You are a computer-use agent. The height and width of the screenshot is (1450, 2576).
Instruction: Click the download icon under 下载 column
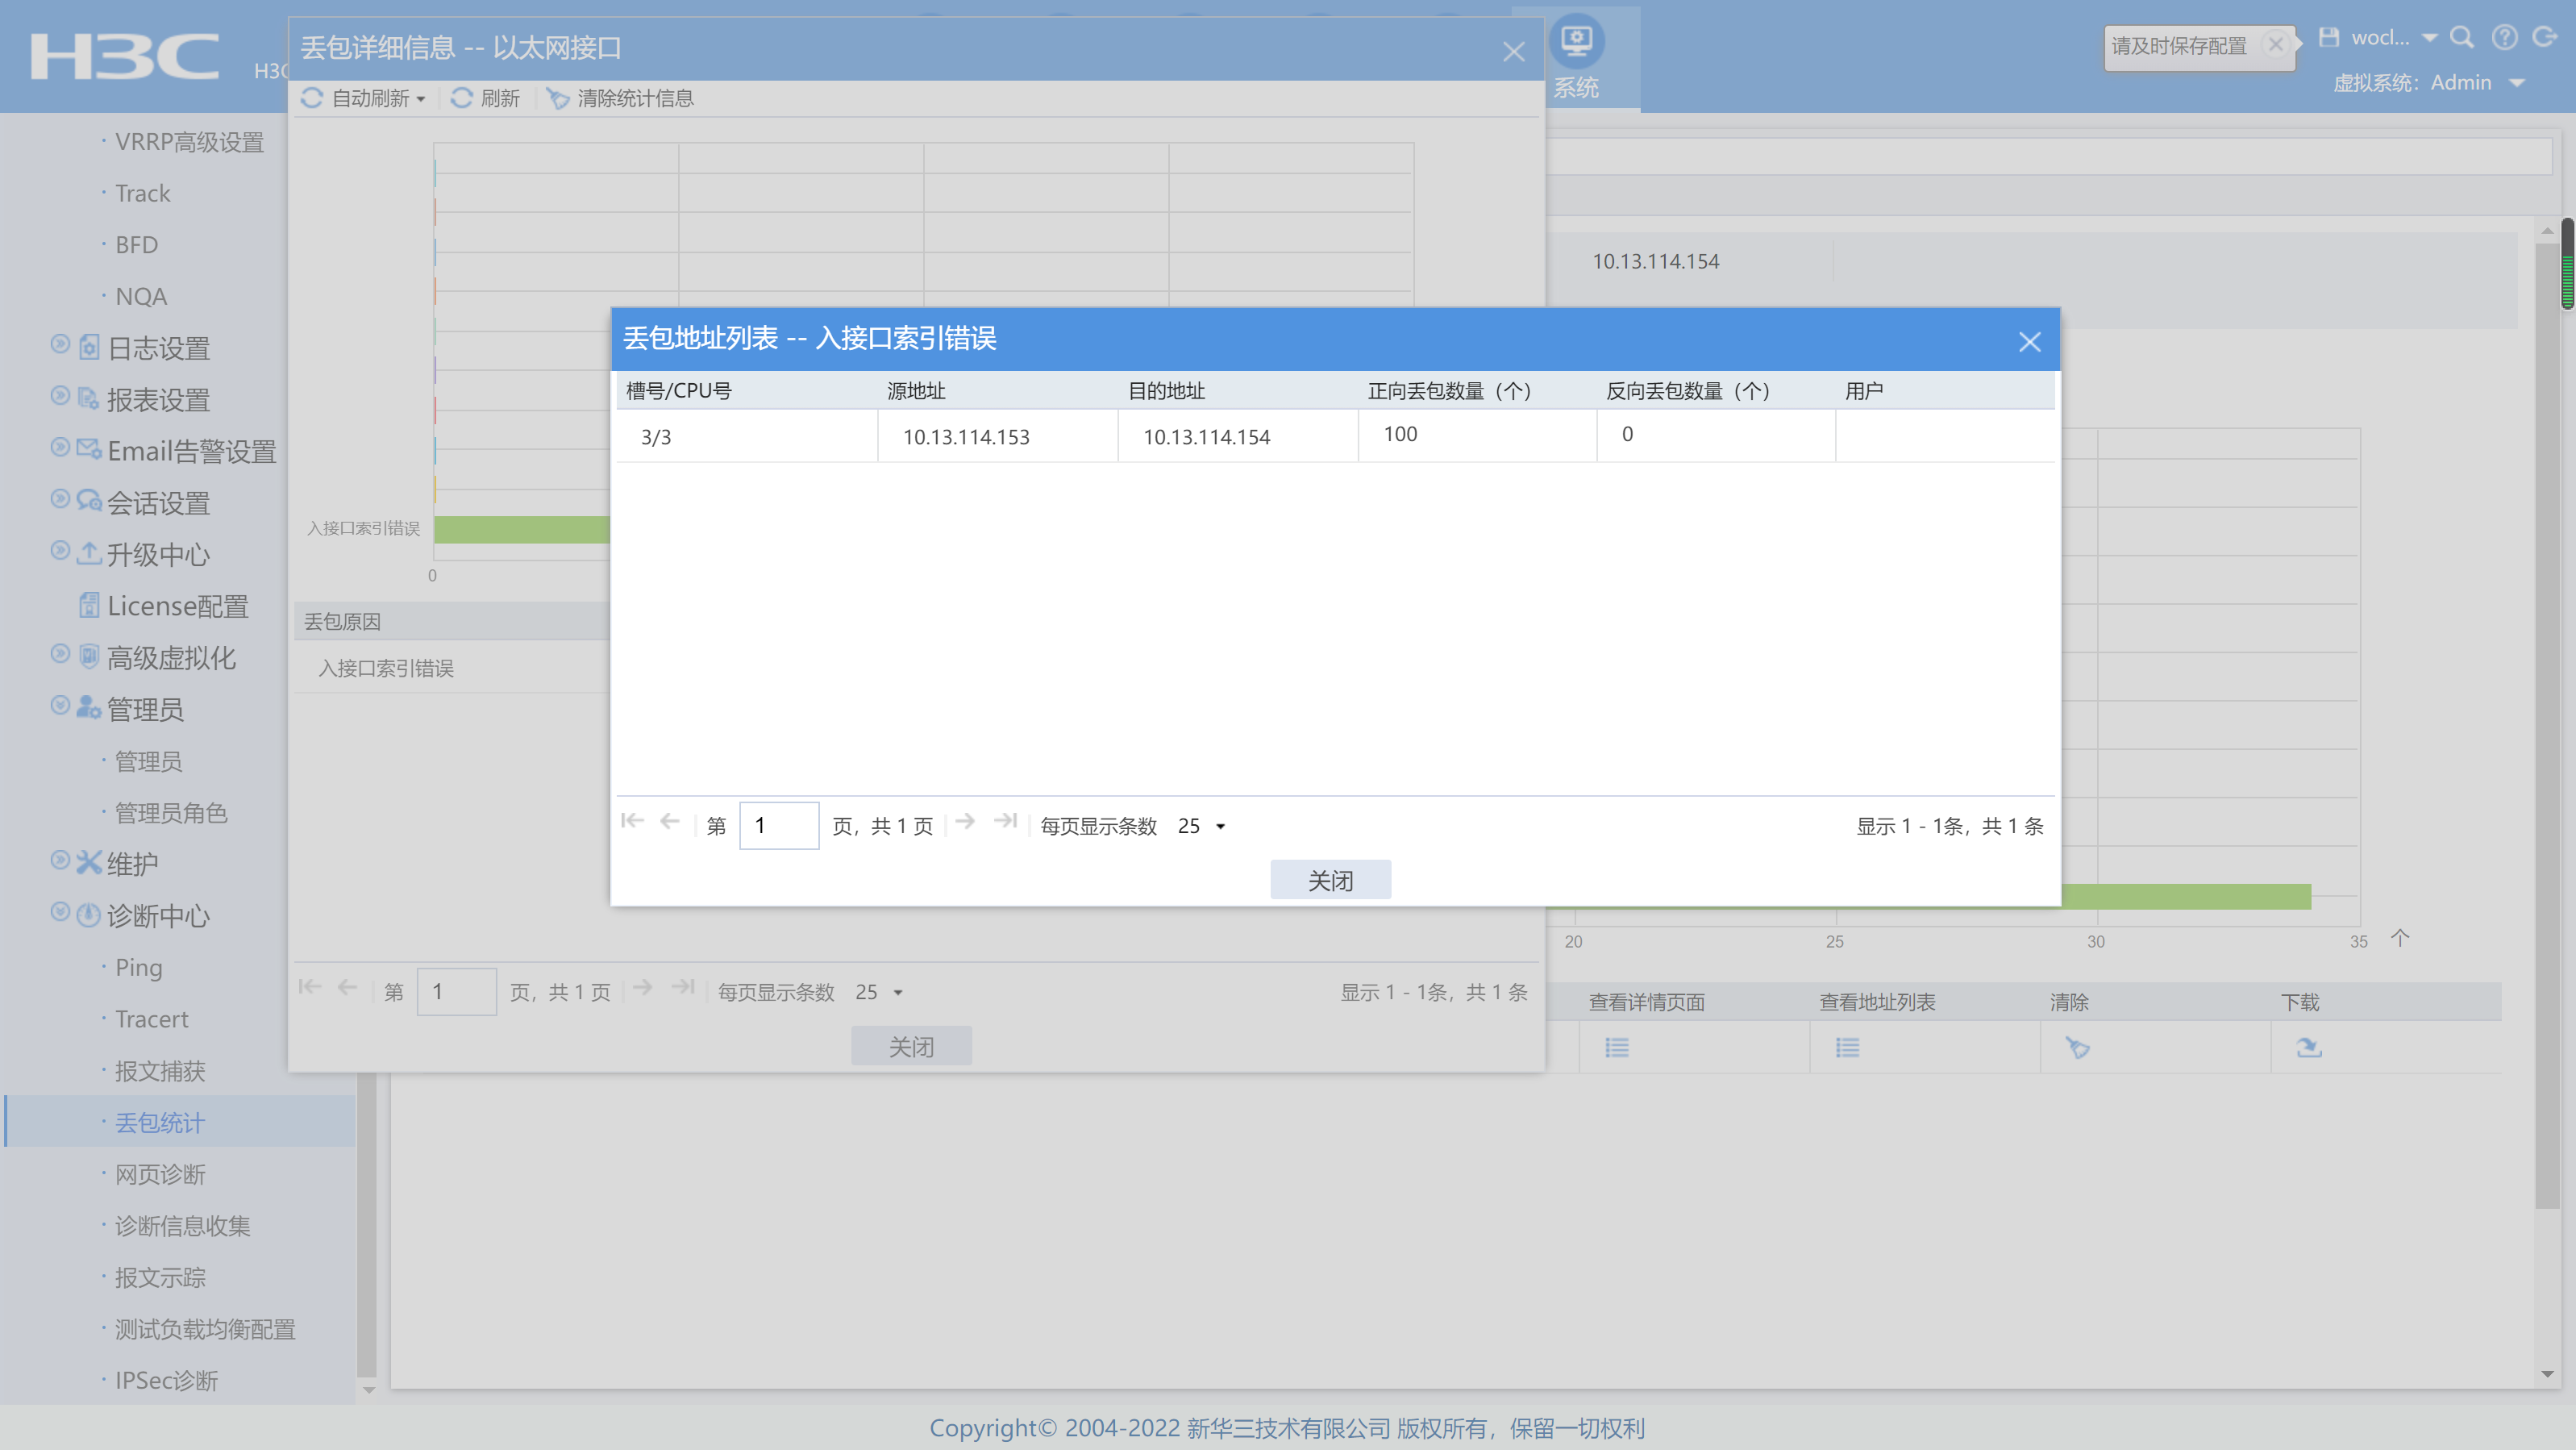click(2309, 1048)
